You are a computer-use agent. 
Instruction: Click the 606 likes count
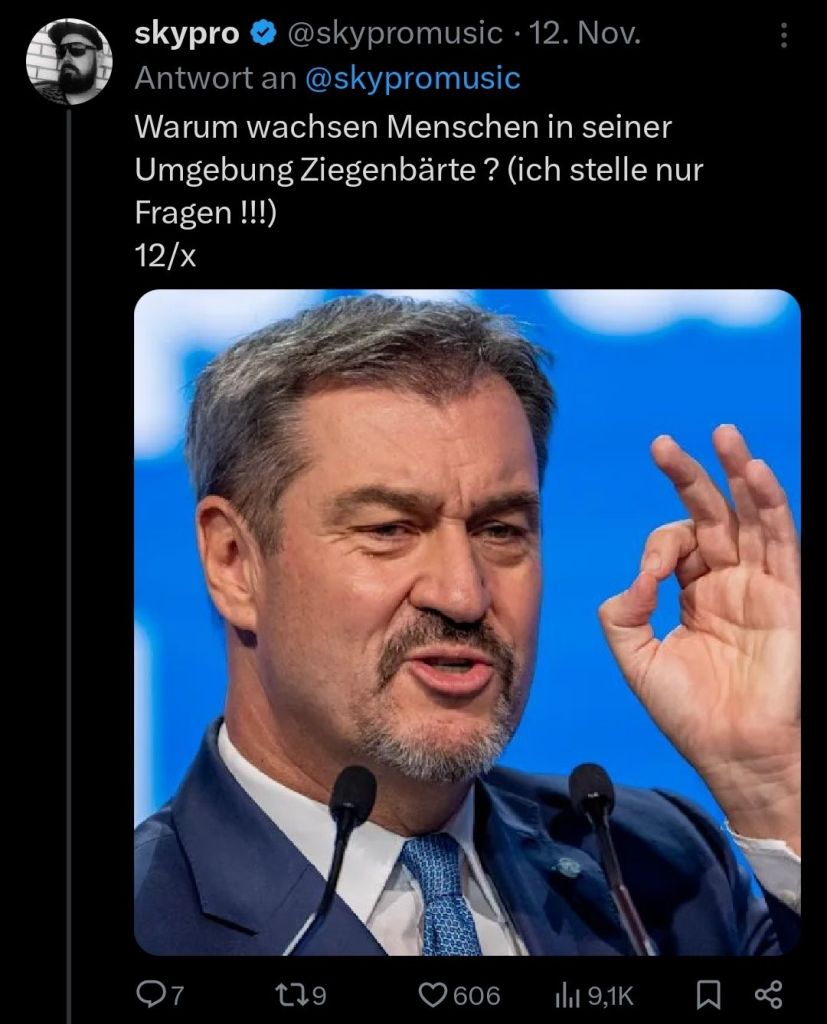coord(476,996)
